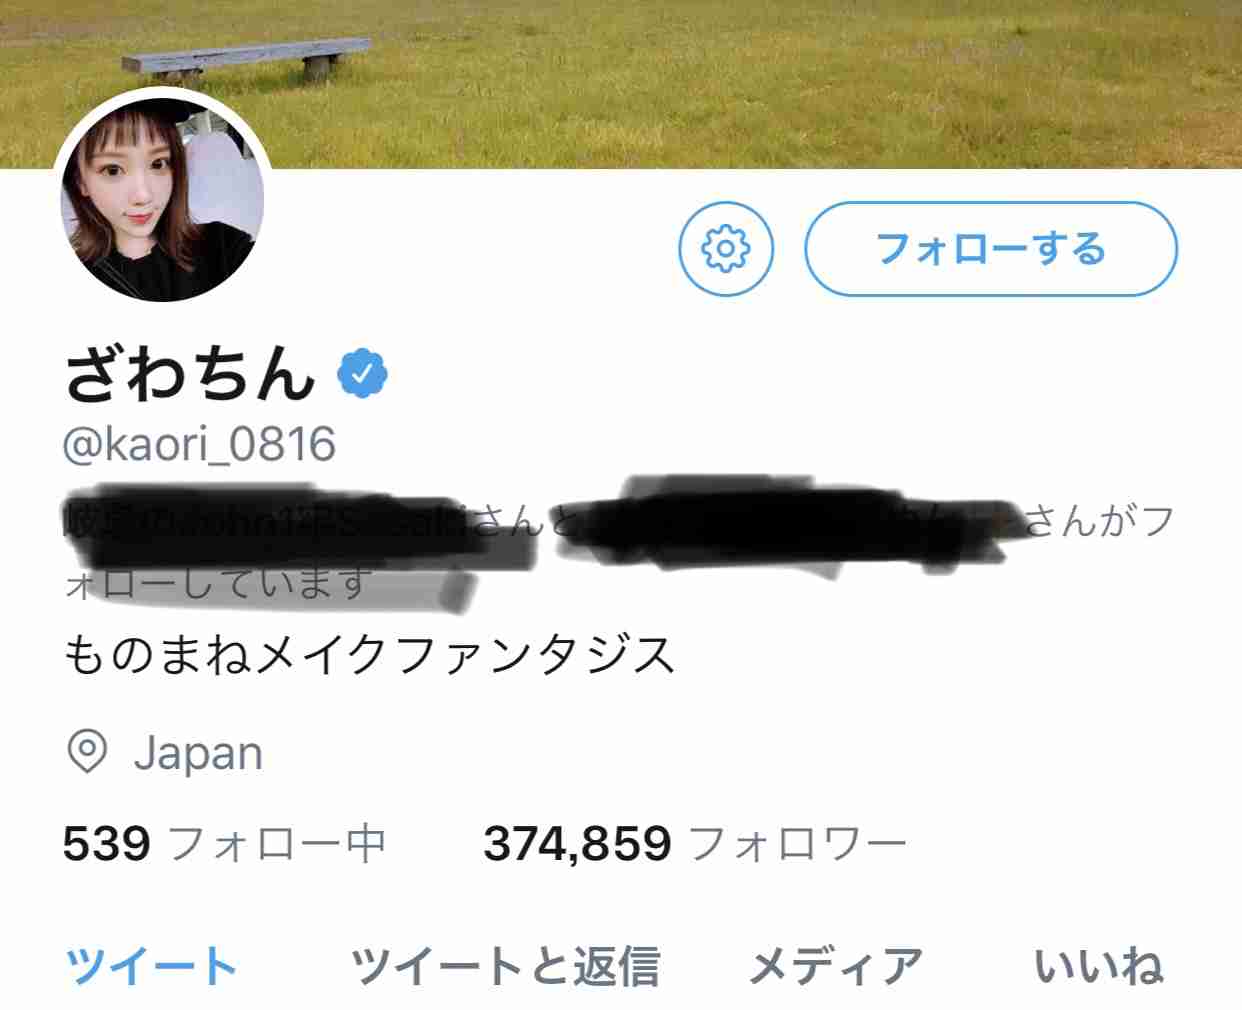Tap the Japan location text
The height and width of the screenshot is (1010, 1242).
[x=198, y=753]
